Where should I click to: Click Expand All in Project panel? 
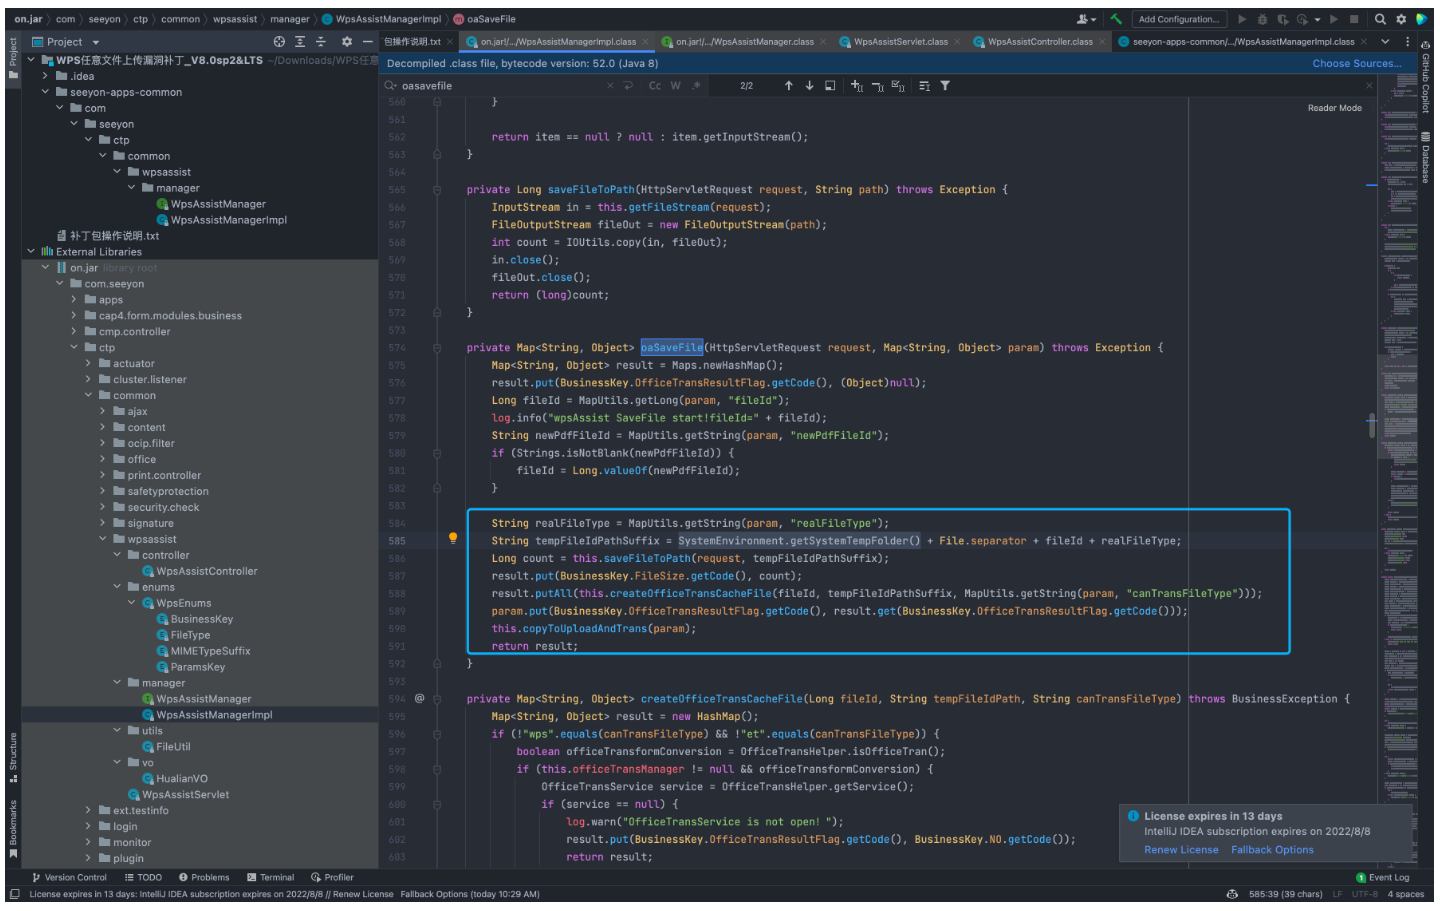[300, 42]
